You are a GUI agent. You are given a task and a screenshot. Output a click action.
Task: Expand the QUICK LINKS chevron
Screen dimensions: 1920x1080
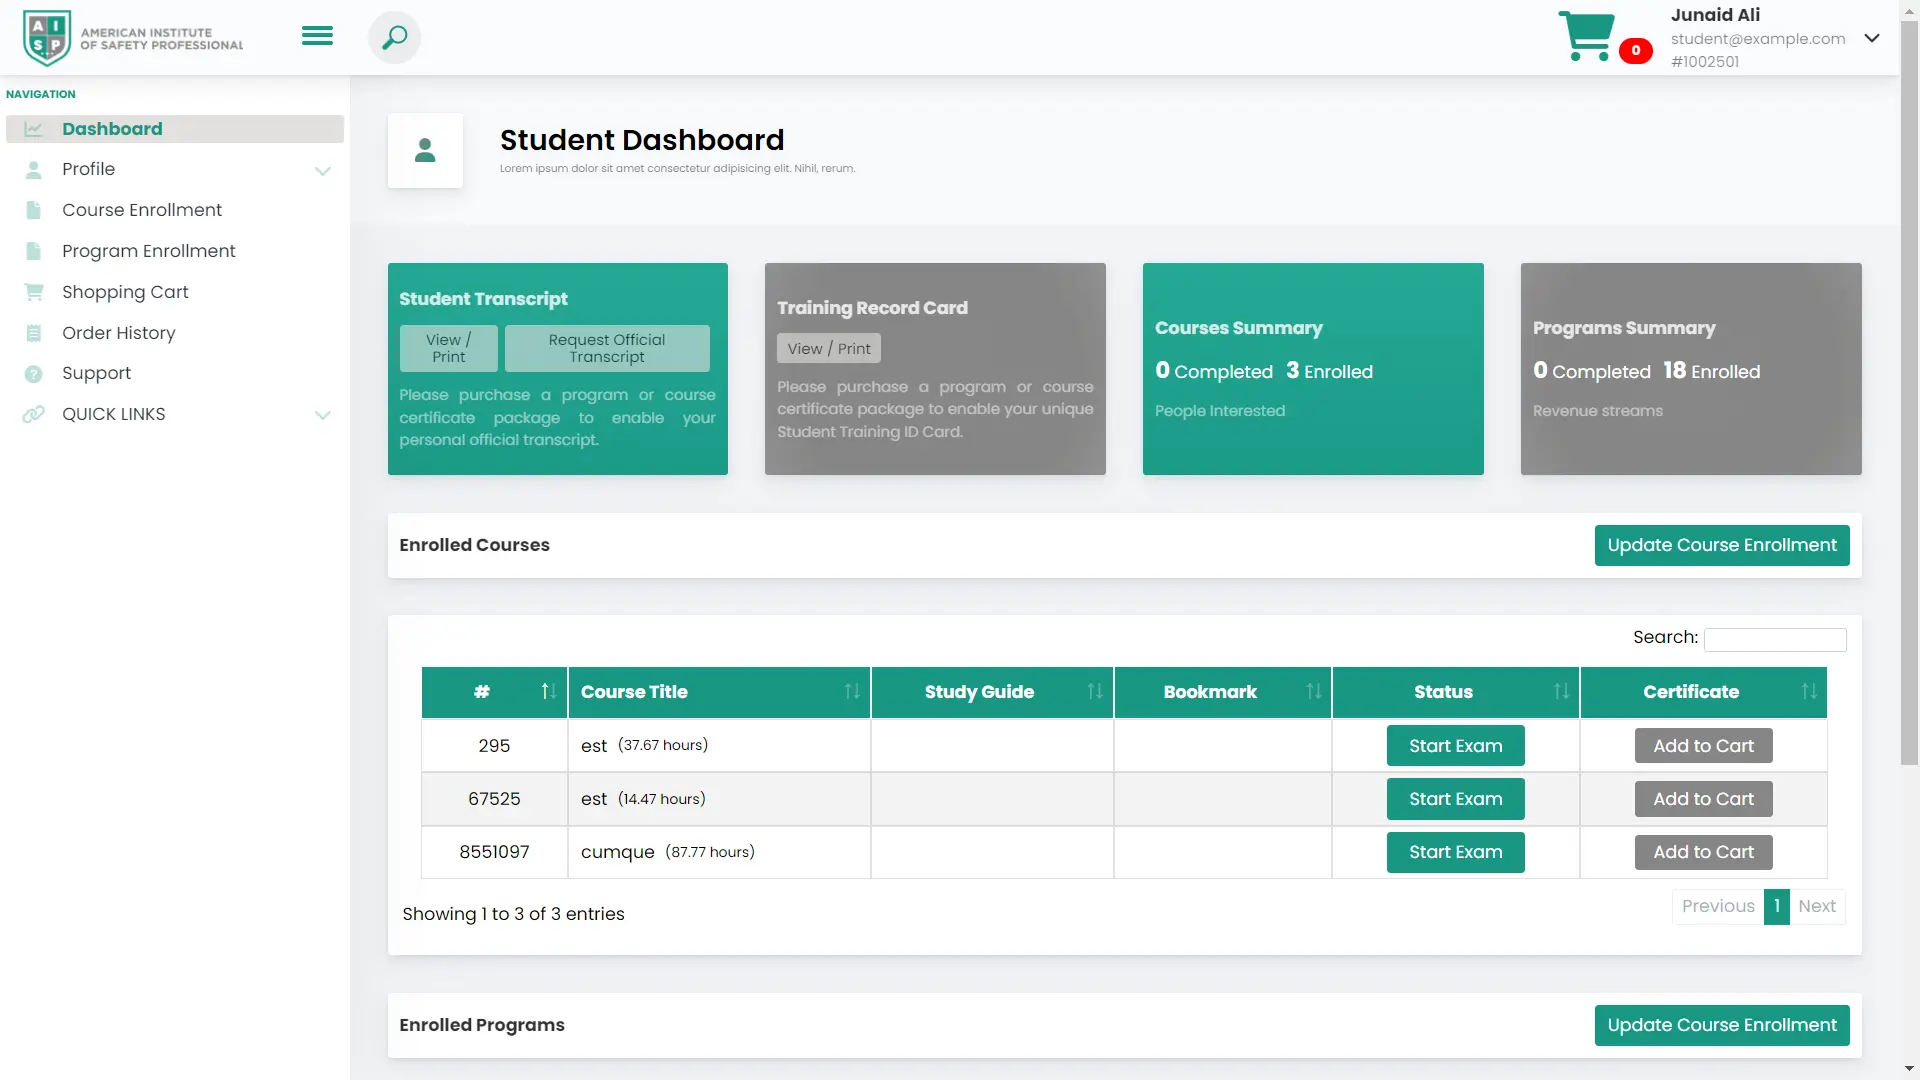322,415
